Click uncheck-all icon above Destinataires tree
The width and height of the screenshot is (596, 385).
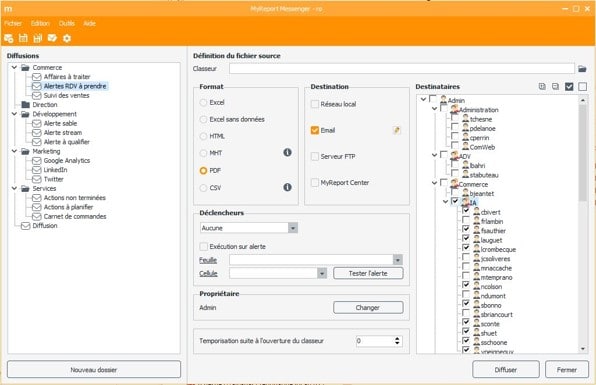582,87
